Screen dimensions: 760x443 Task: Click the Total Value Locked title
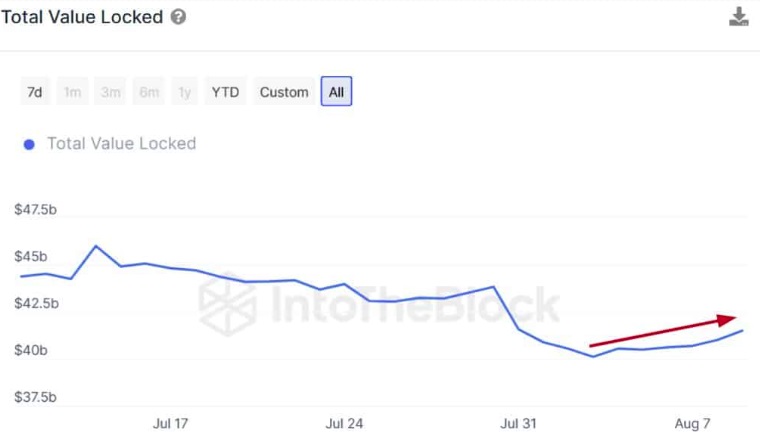coord(82,17)
